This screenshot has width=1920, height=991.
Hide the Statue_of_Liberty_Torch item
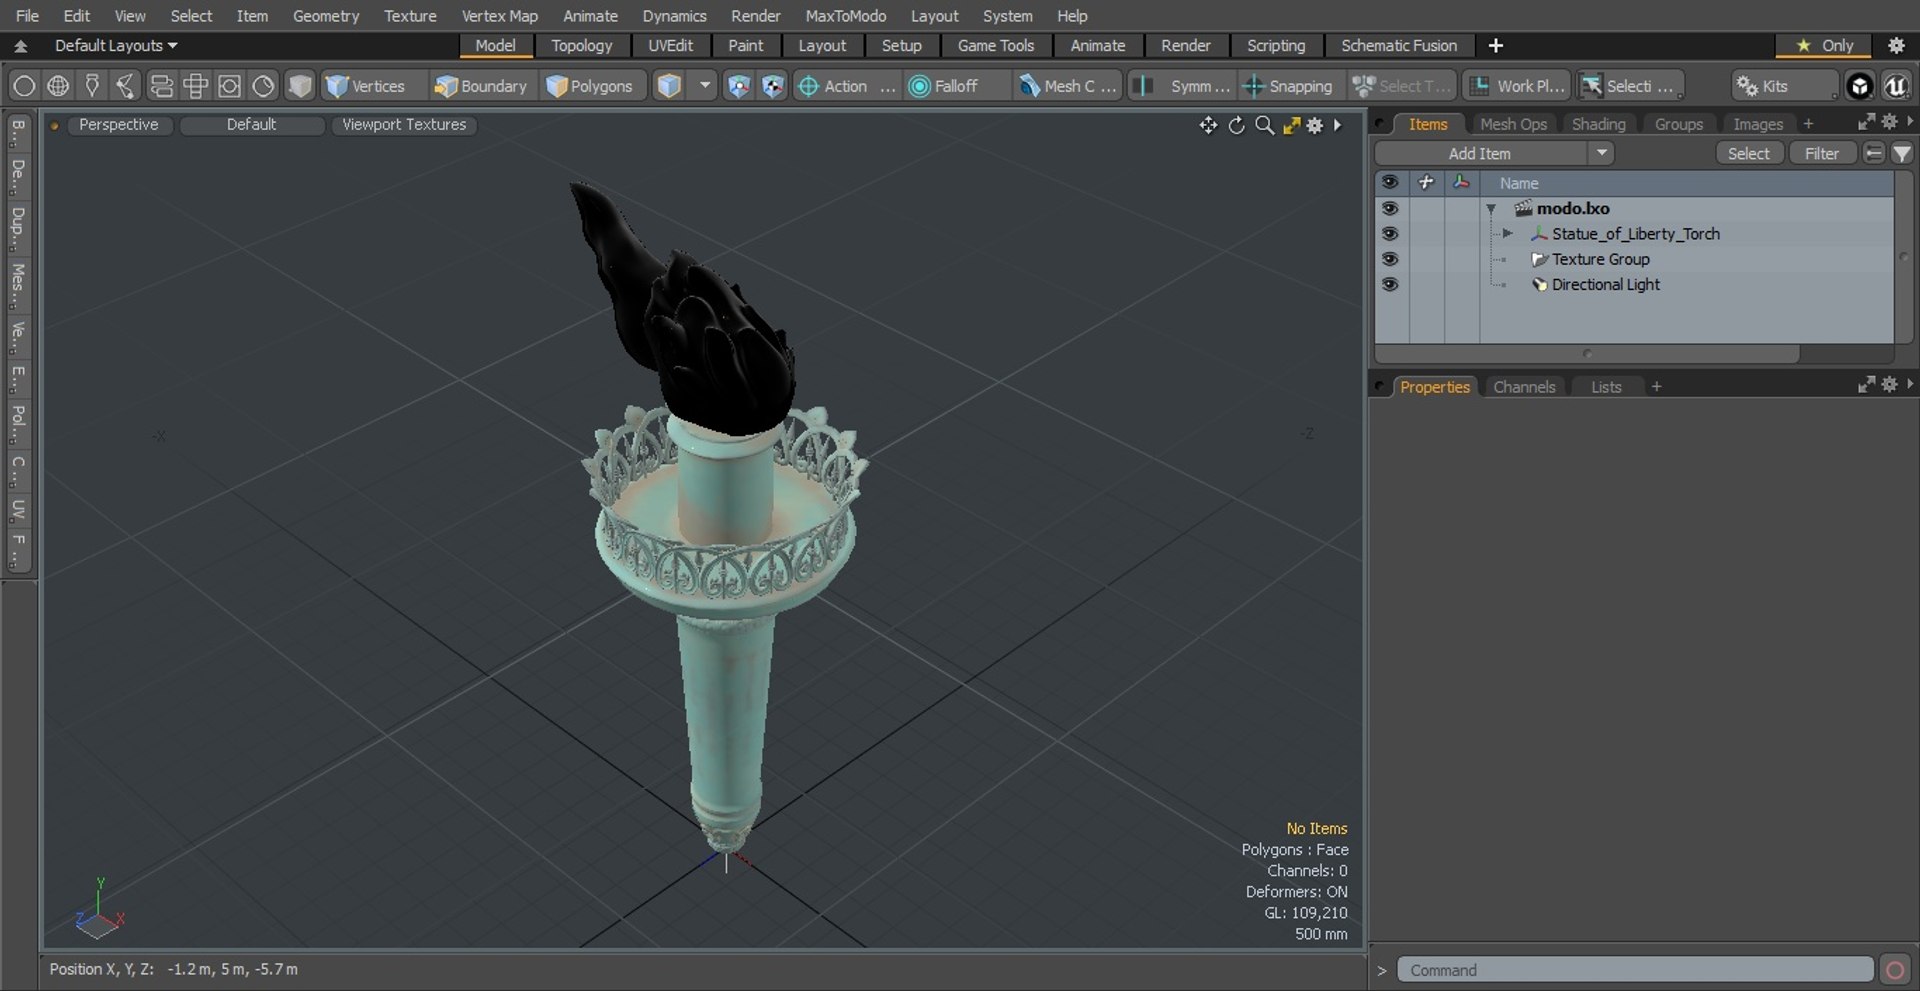coord(1390,233)
